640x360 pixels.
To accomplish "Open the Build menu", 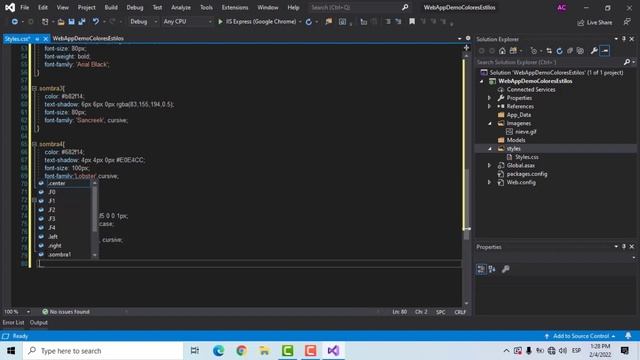I will pyautogui.click(x=111, y=7).
